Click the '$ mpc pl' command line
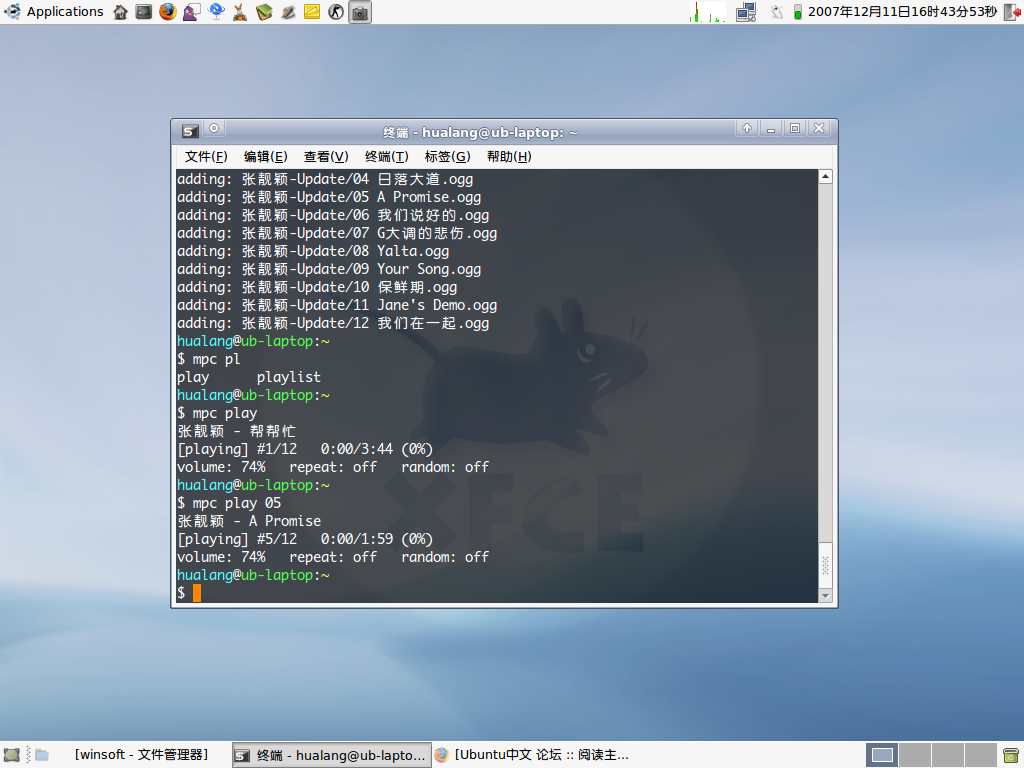Image resolution: width=1024 pixels, height=768 pixels. [209, 359]
